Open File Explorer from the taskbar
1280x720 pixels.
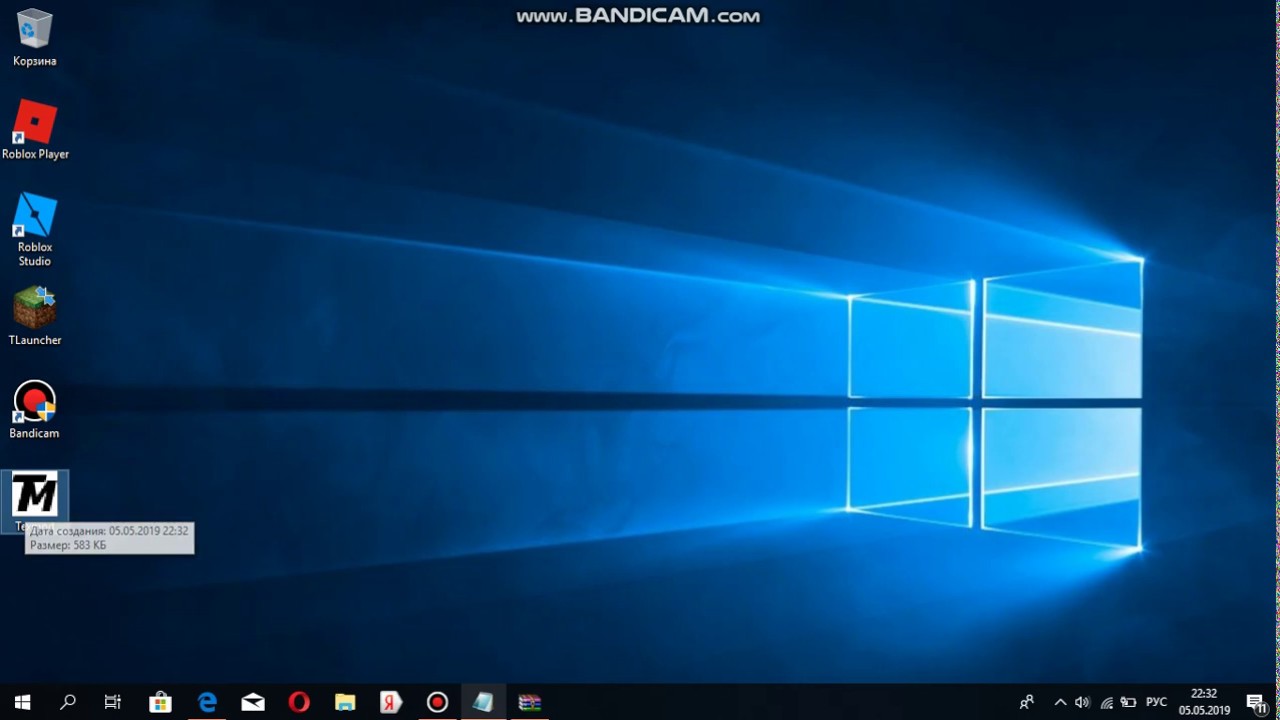pyautogui.click(x=345, y=702)
